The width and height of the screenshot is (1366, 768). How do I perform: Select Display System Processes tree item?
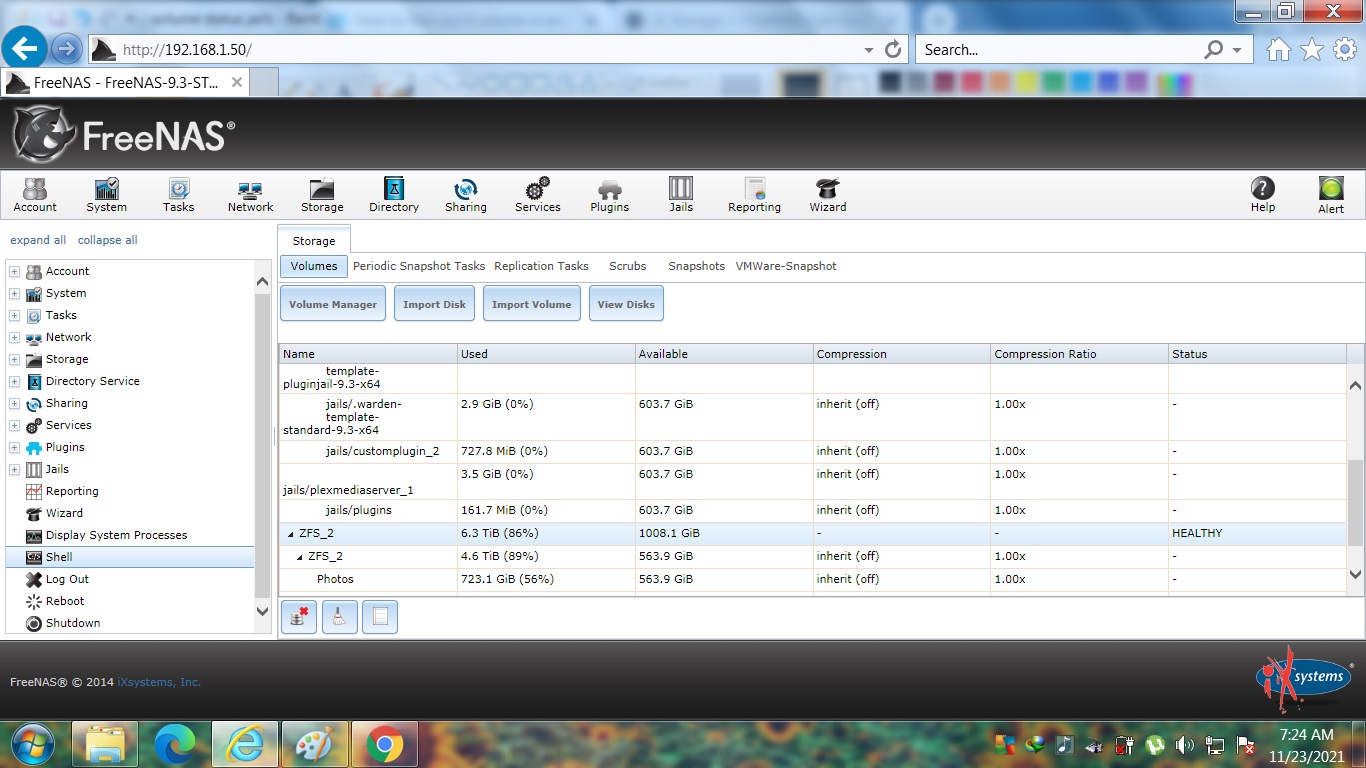point(116,535)
